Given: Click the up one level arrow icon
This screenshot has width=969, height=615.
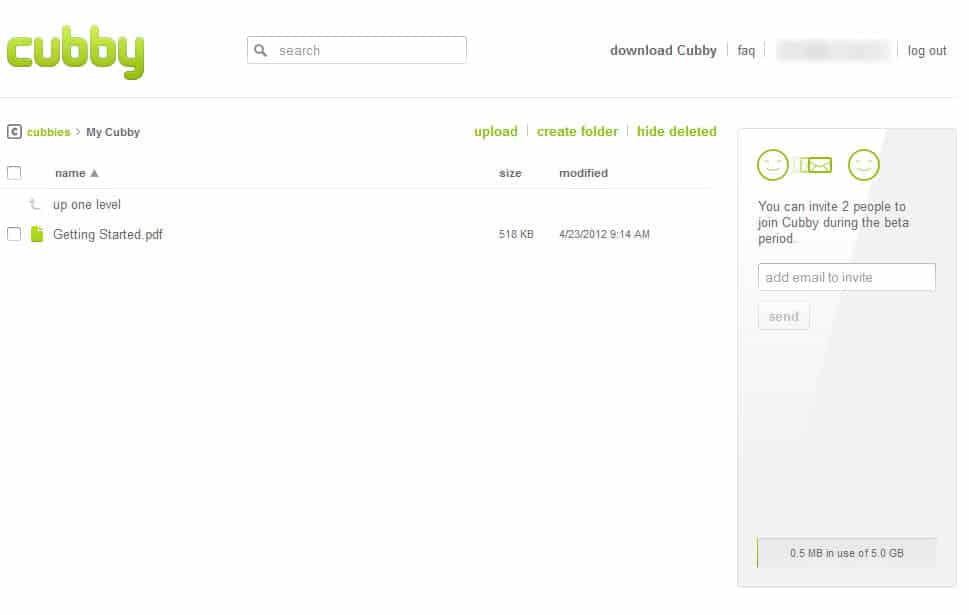Looking at the screenshot, I should pyautogui.click(x=35, y=204).
